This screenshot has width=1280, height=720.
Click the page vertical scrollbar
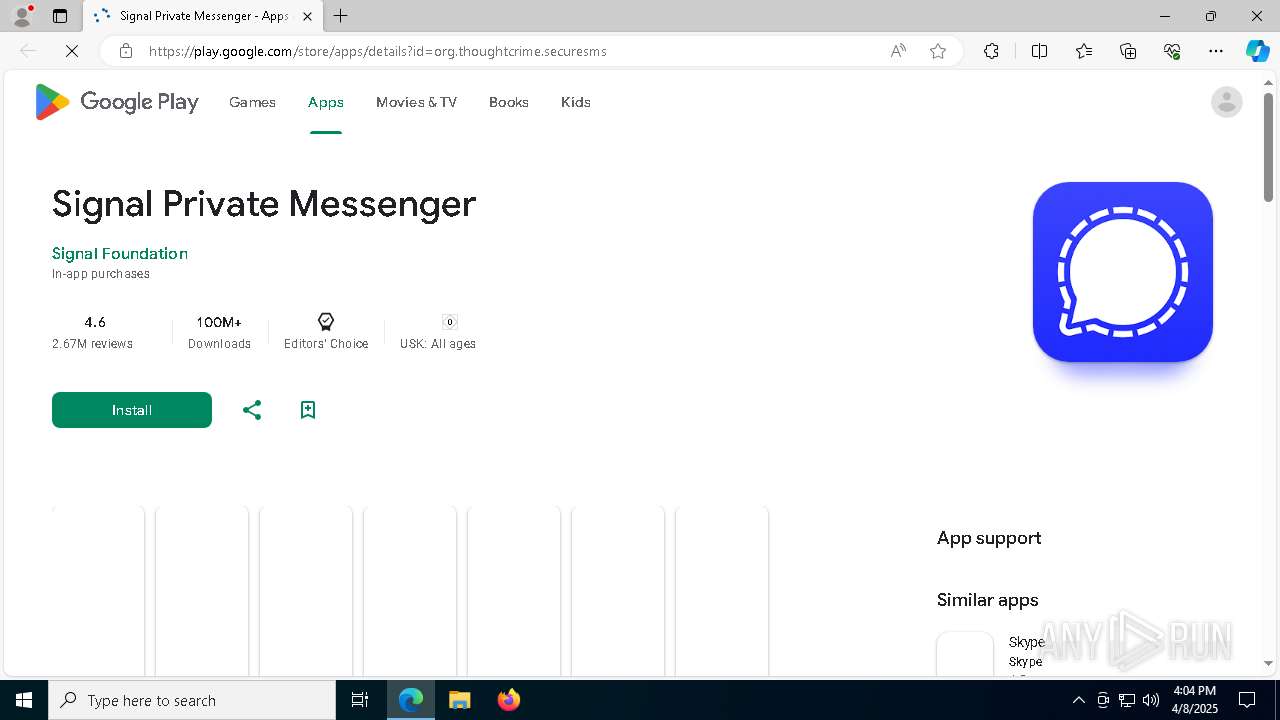click(1268, 147)
